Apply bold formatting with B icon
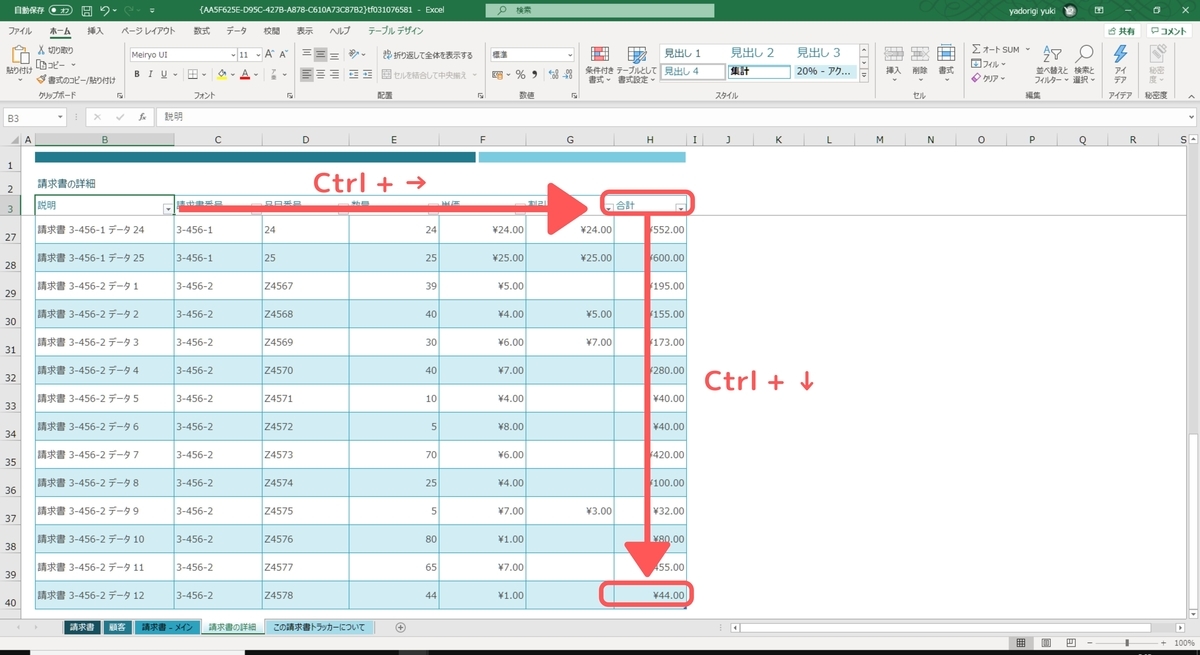1200x655 pixels. click(137, 74)
